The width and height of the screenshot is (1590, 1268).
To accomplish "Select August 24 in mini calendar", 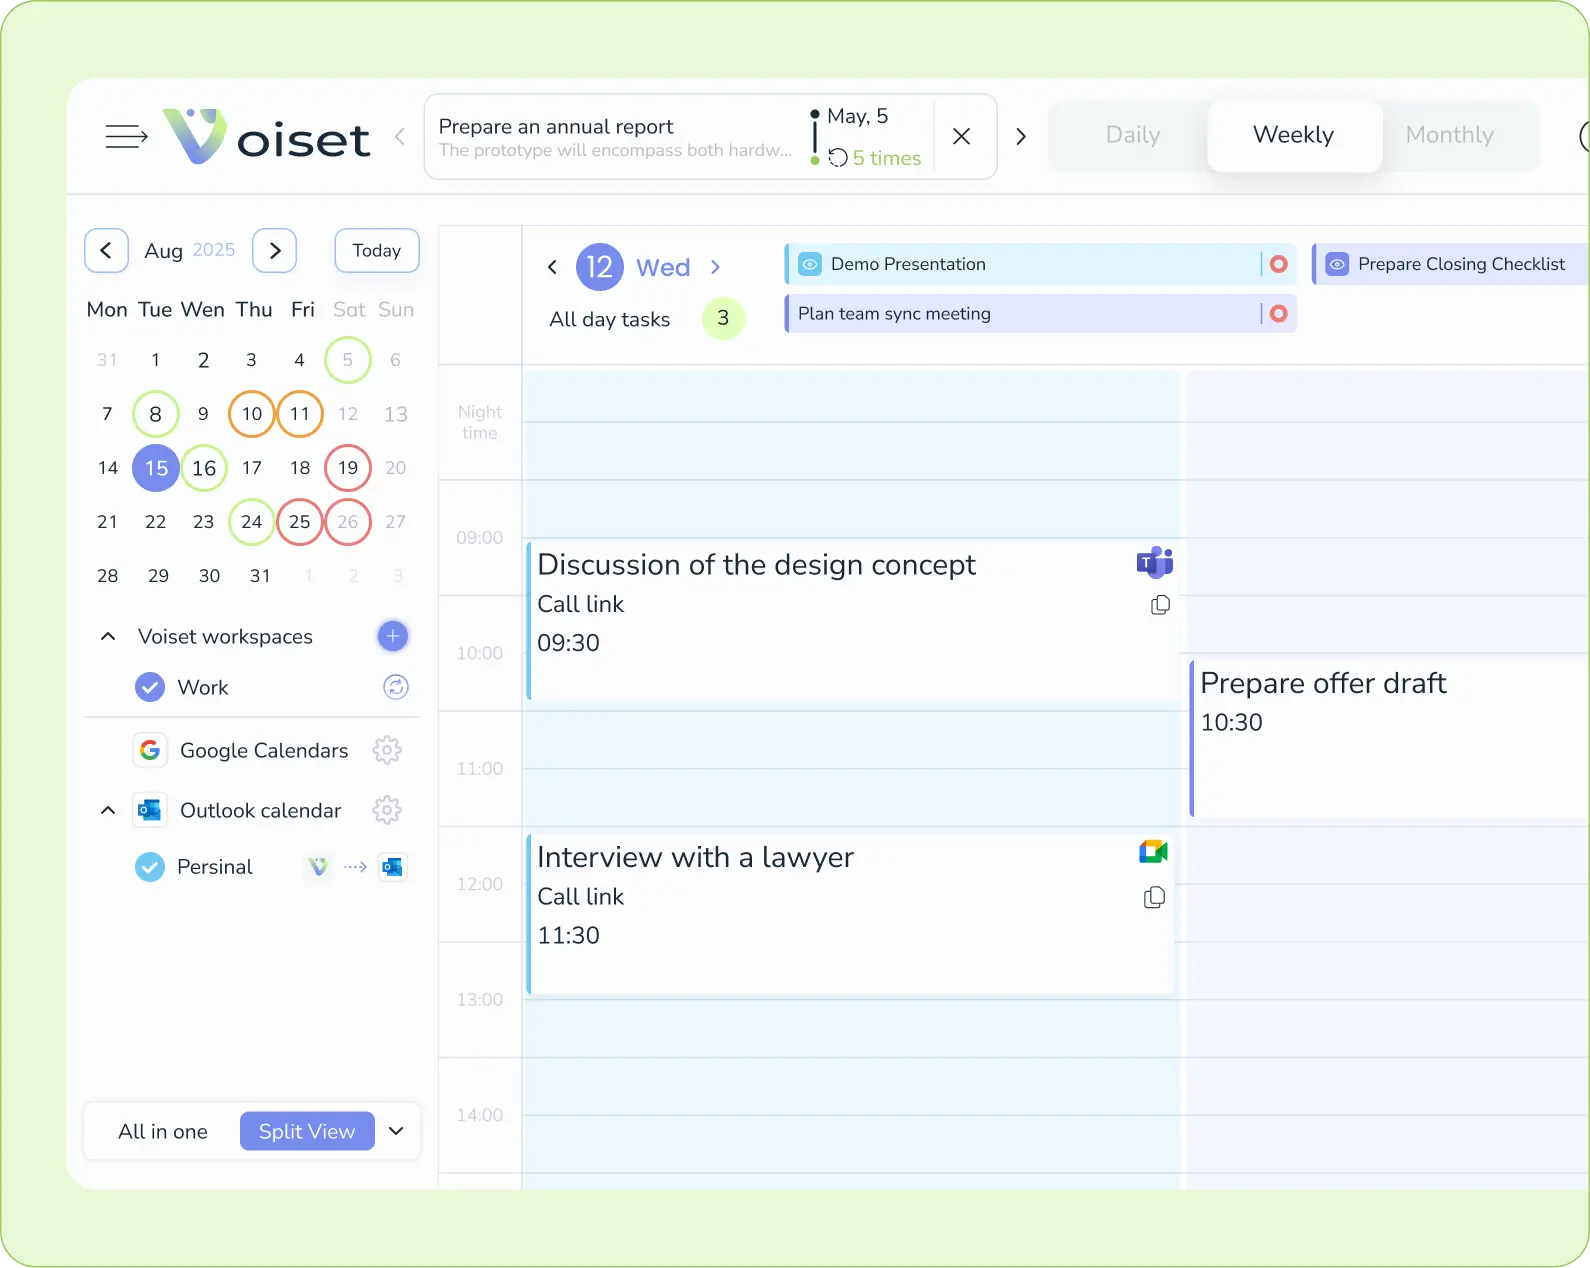I will [x=252, y=522].
